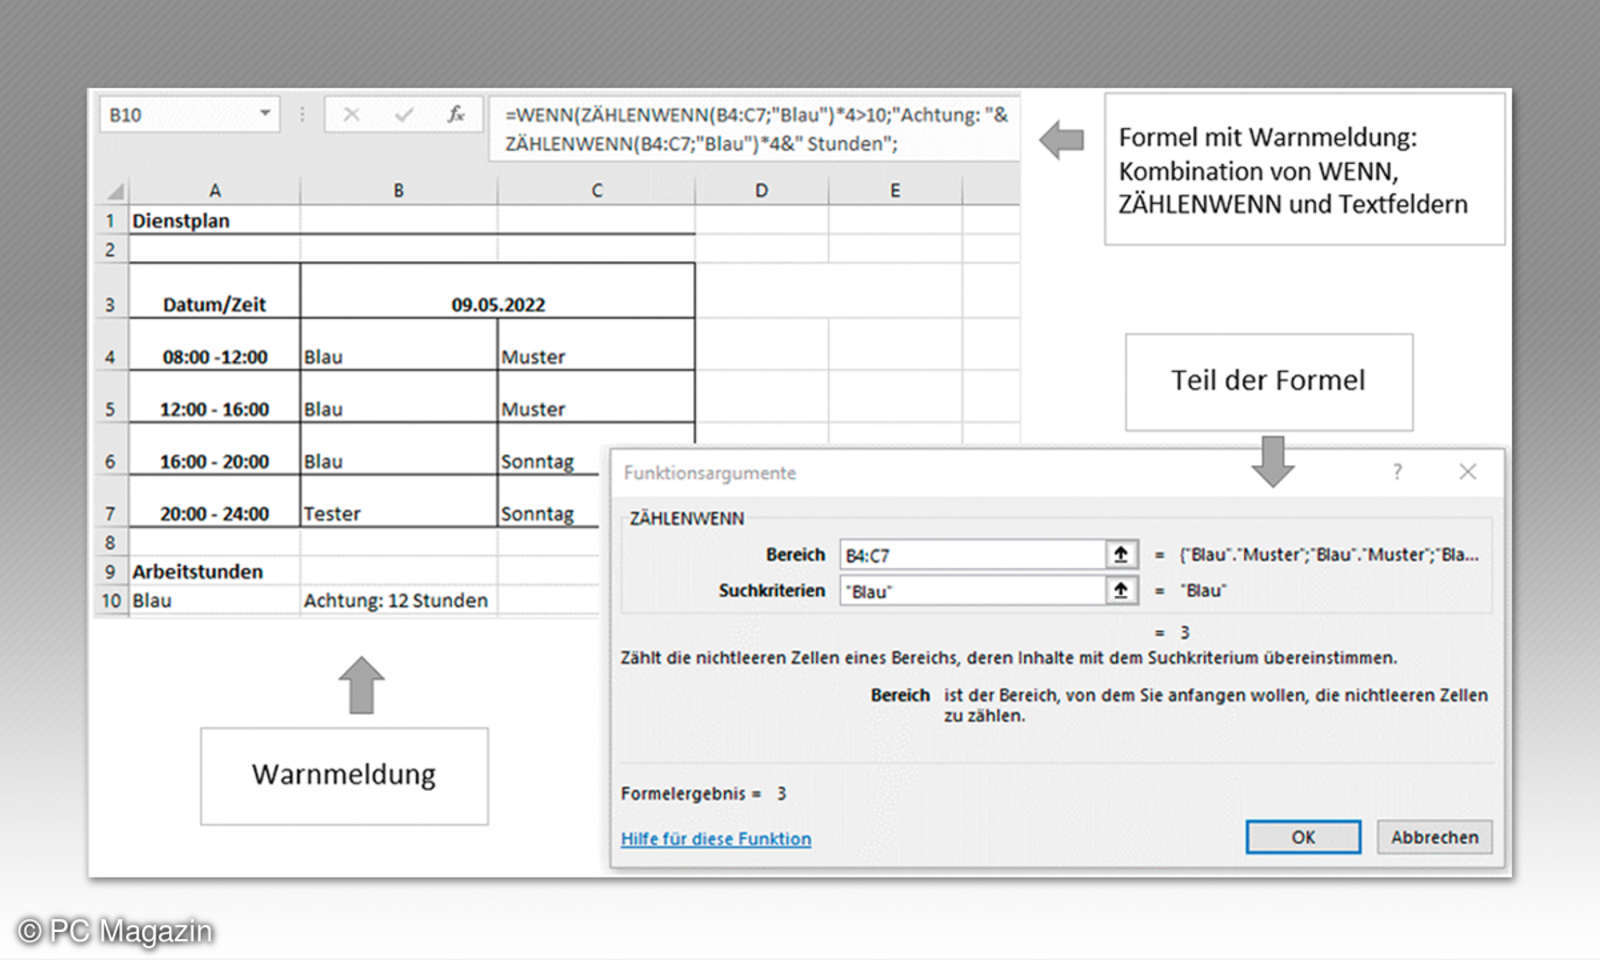This screenshot has height=960, width=1600.
Task: Select cell B10 showing Achtung: 12 Stunden
Action: click(x=397, y=600)
